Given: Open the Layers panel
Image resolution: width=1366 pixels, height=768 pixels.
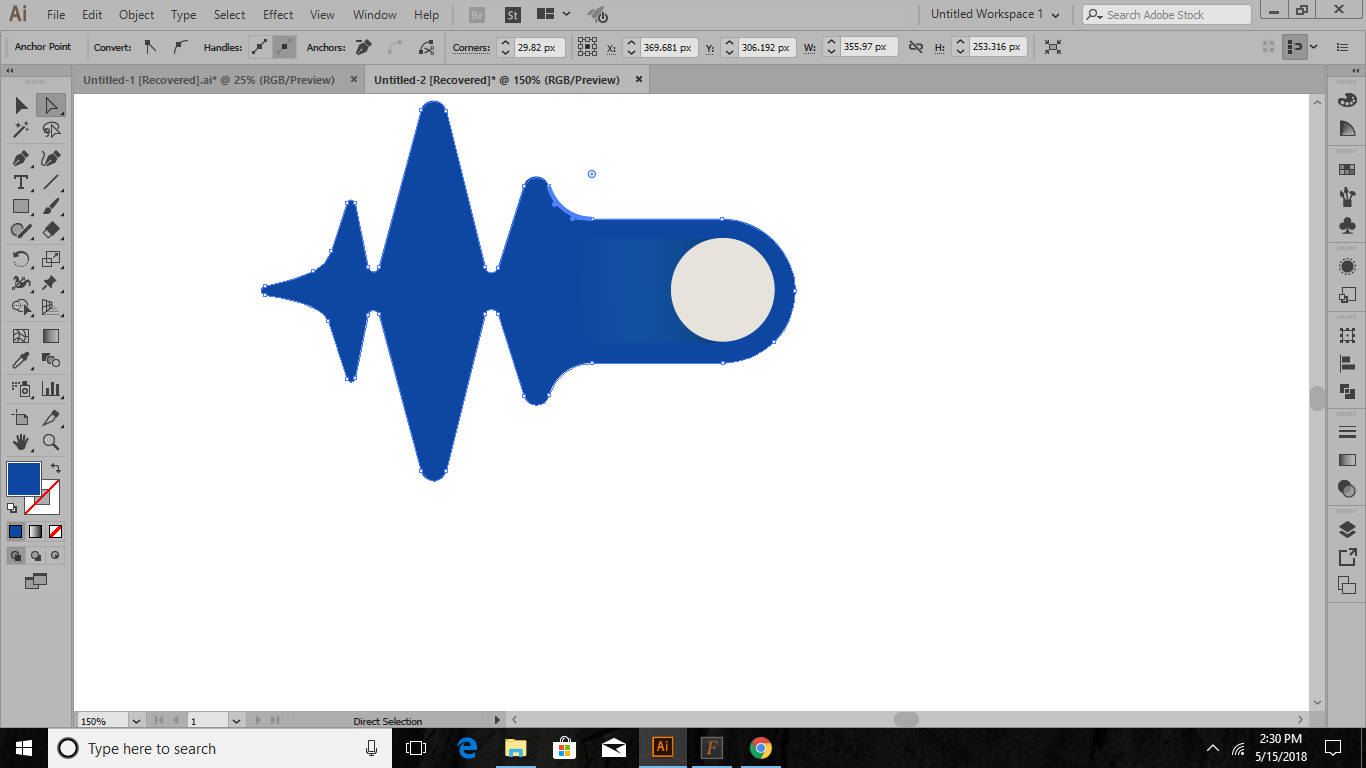Looking at the screenshot, I should click(x=1345, y=528).
